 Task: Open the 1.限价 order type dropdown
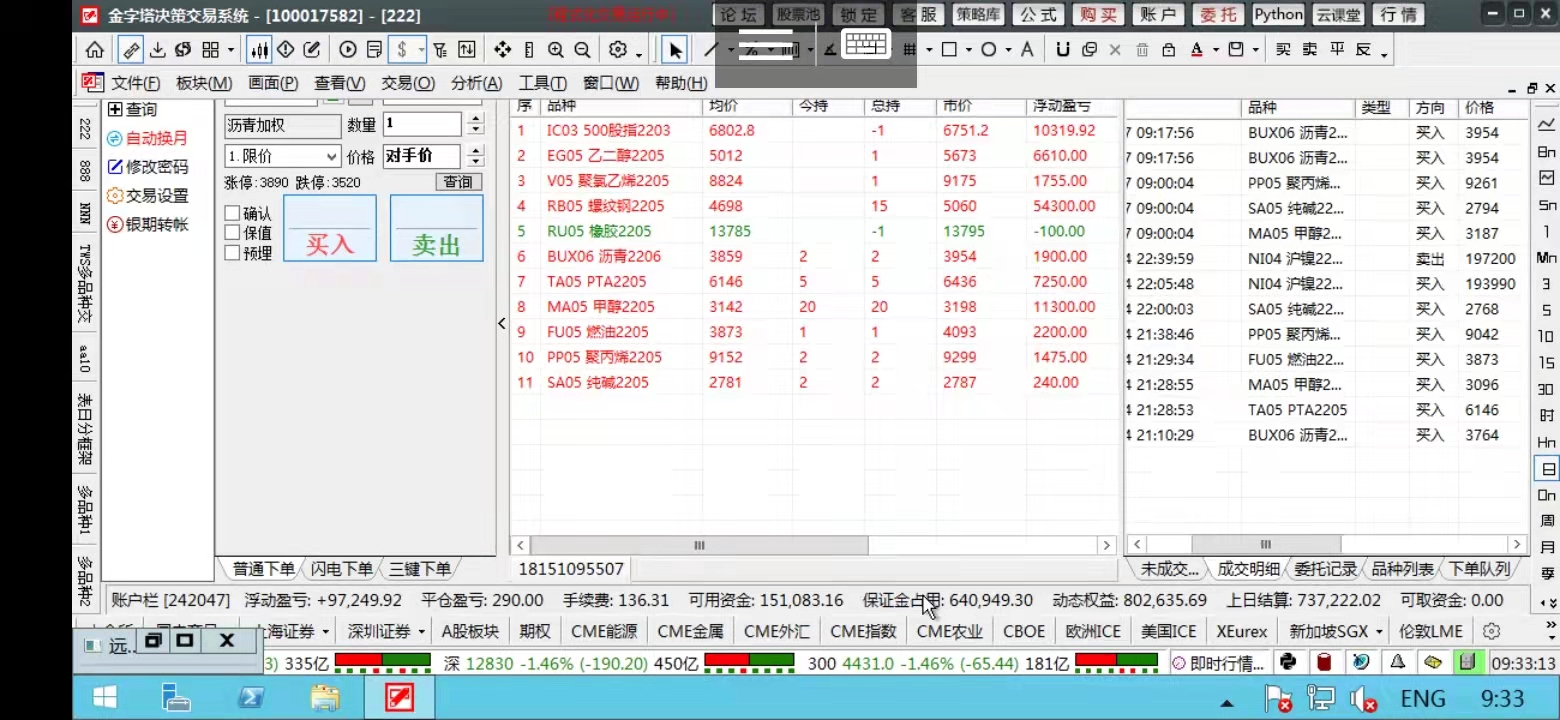tap(283, 157)
